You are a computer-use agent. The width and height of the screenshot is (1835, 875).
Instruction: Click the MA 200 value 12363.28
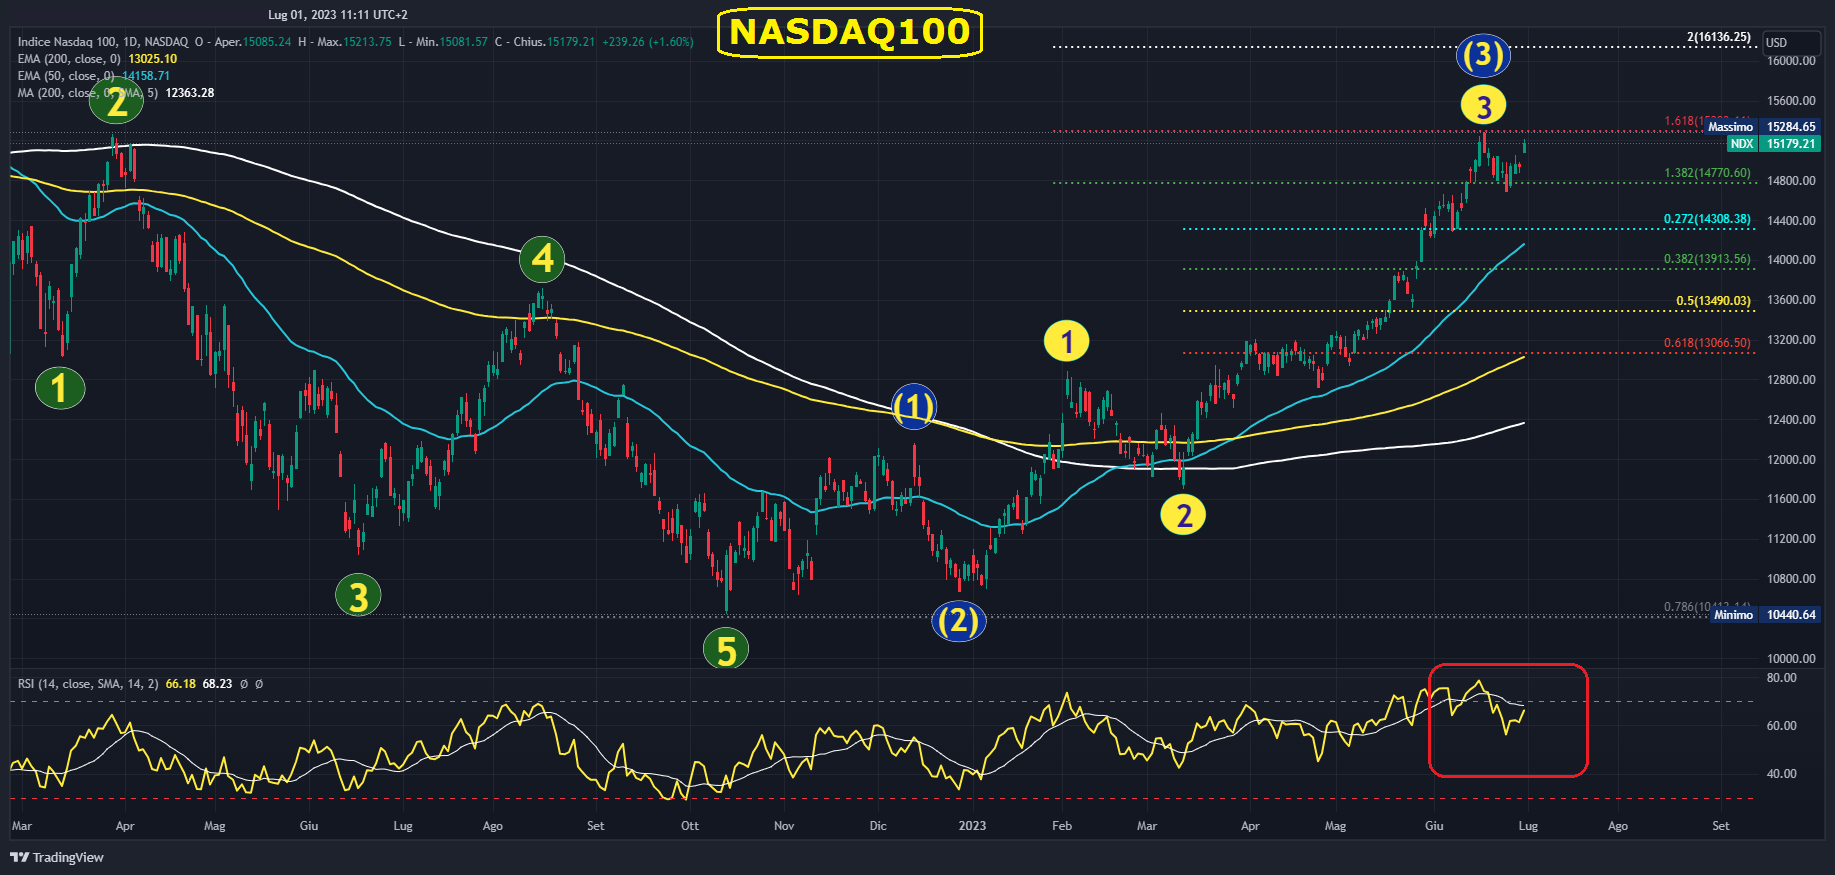[190, 93]
